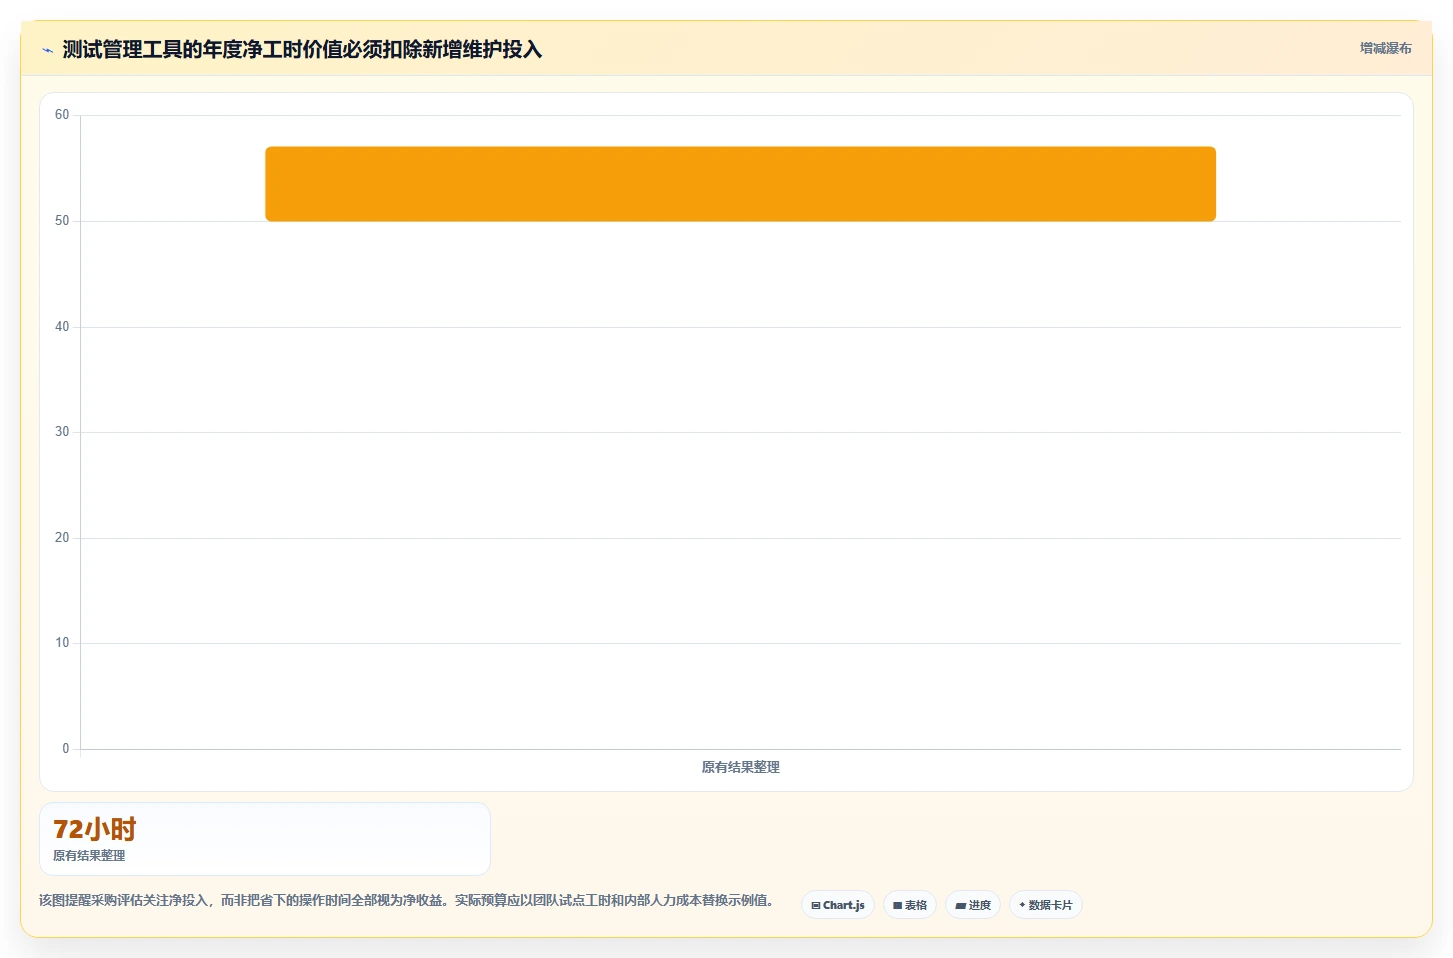
Task: Click the small icon before the chart title
Action: pyautogui.click(x=47, y=50)
